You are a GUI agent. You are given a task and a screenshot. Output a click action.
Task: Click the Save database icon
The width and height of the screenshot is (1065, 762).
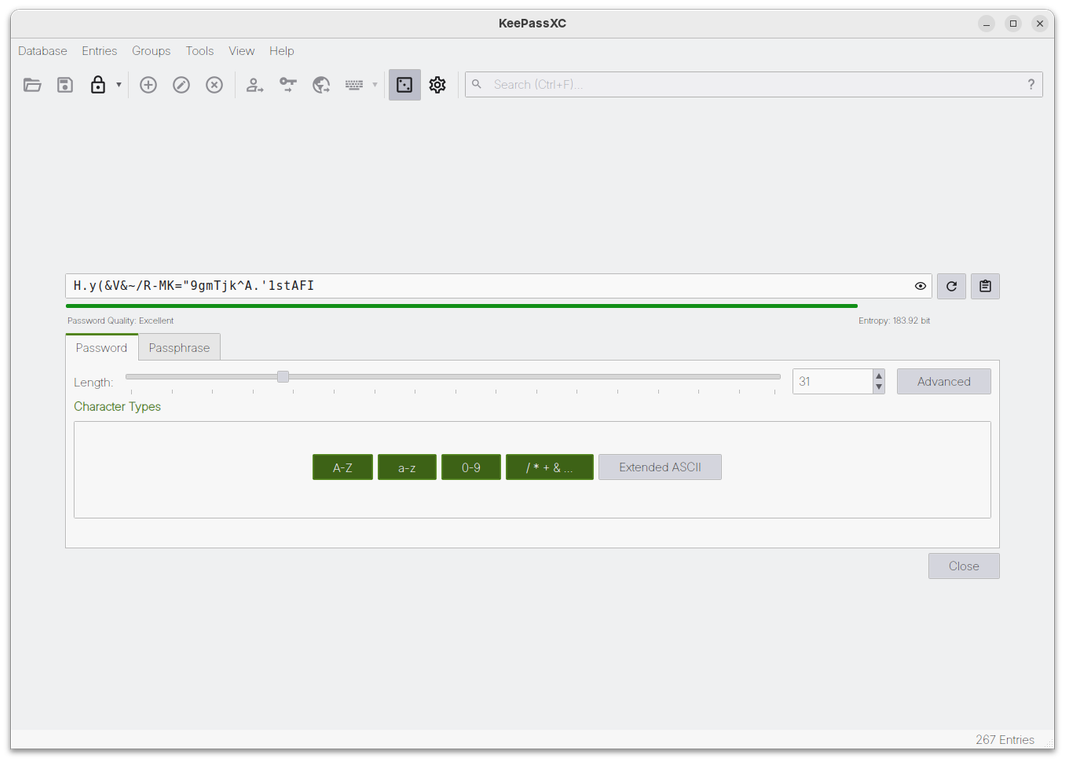click(65, 85)
